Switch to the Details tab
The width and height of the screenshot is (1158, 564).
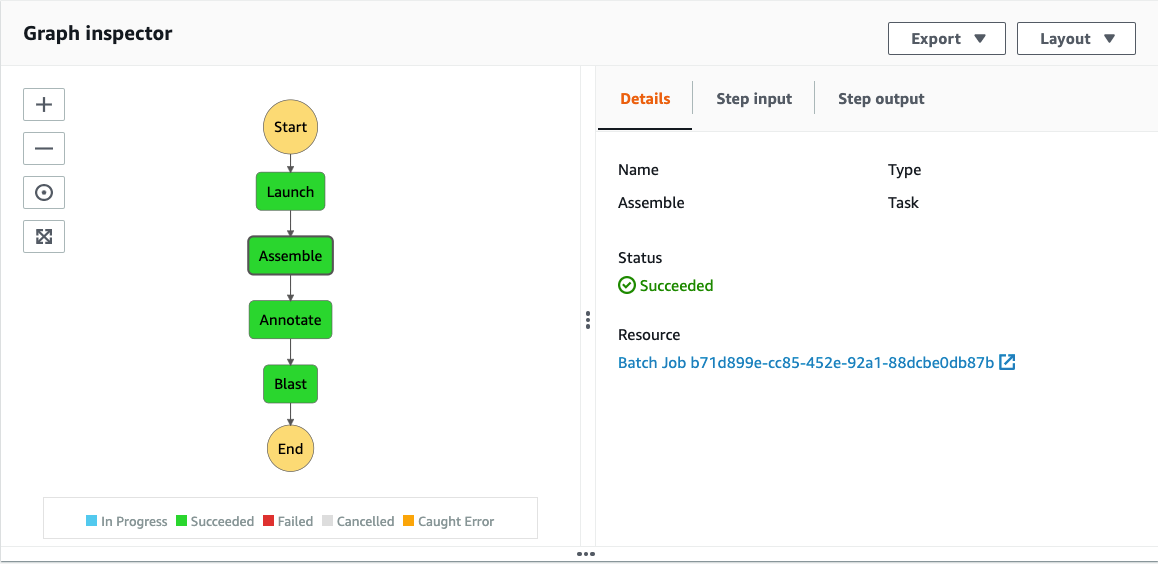click(x=645, y=99)
